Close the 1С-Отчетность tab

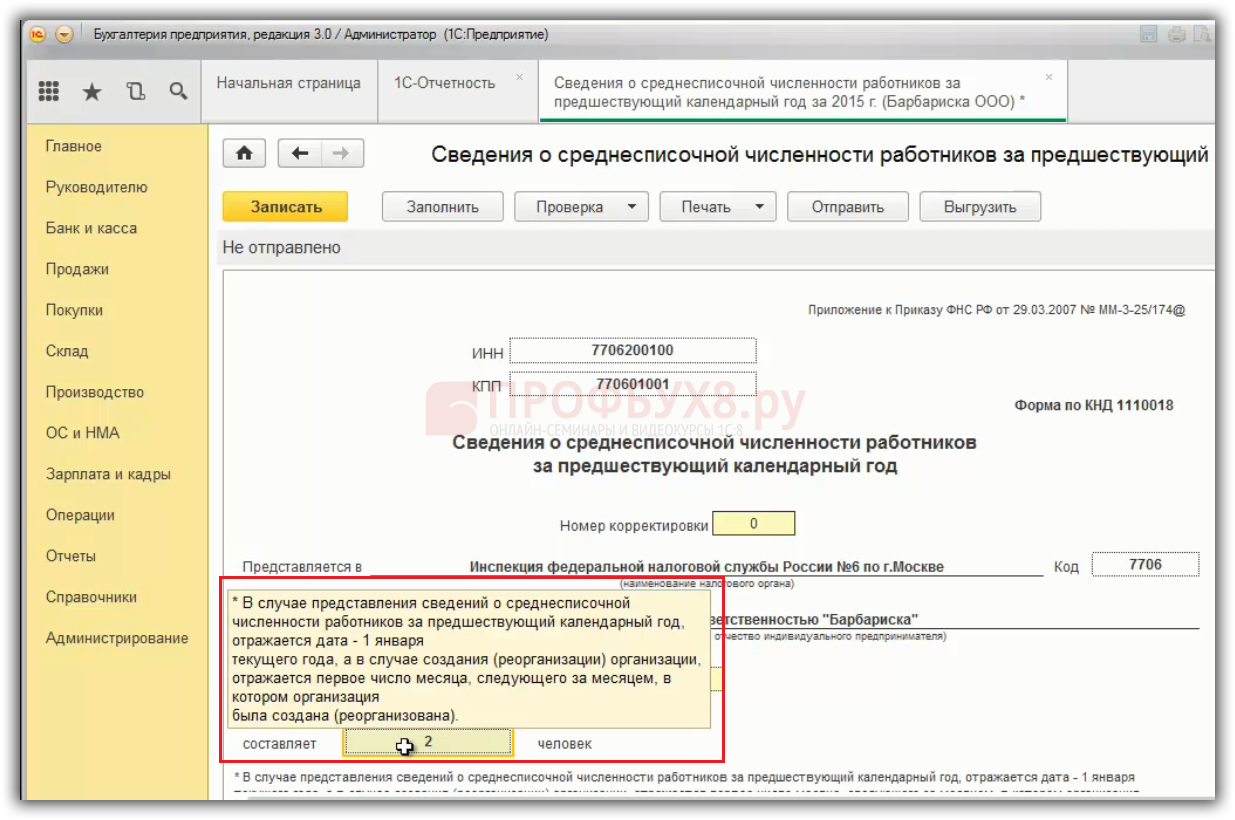pos(519,77)
